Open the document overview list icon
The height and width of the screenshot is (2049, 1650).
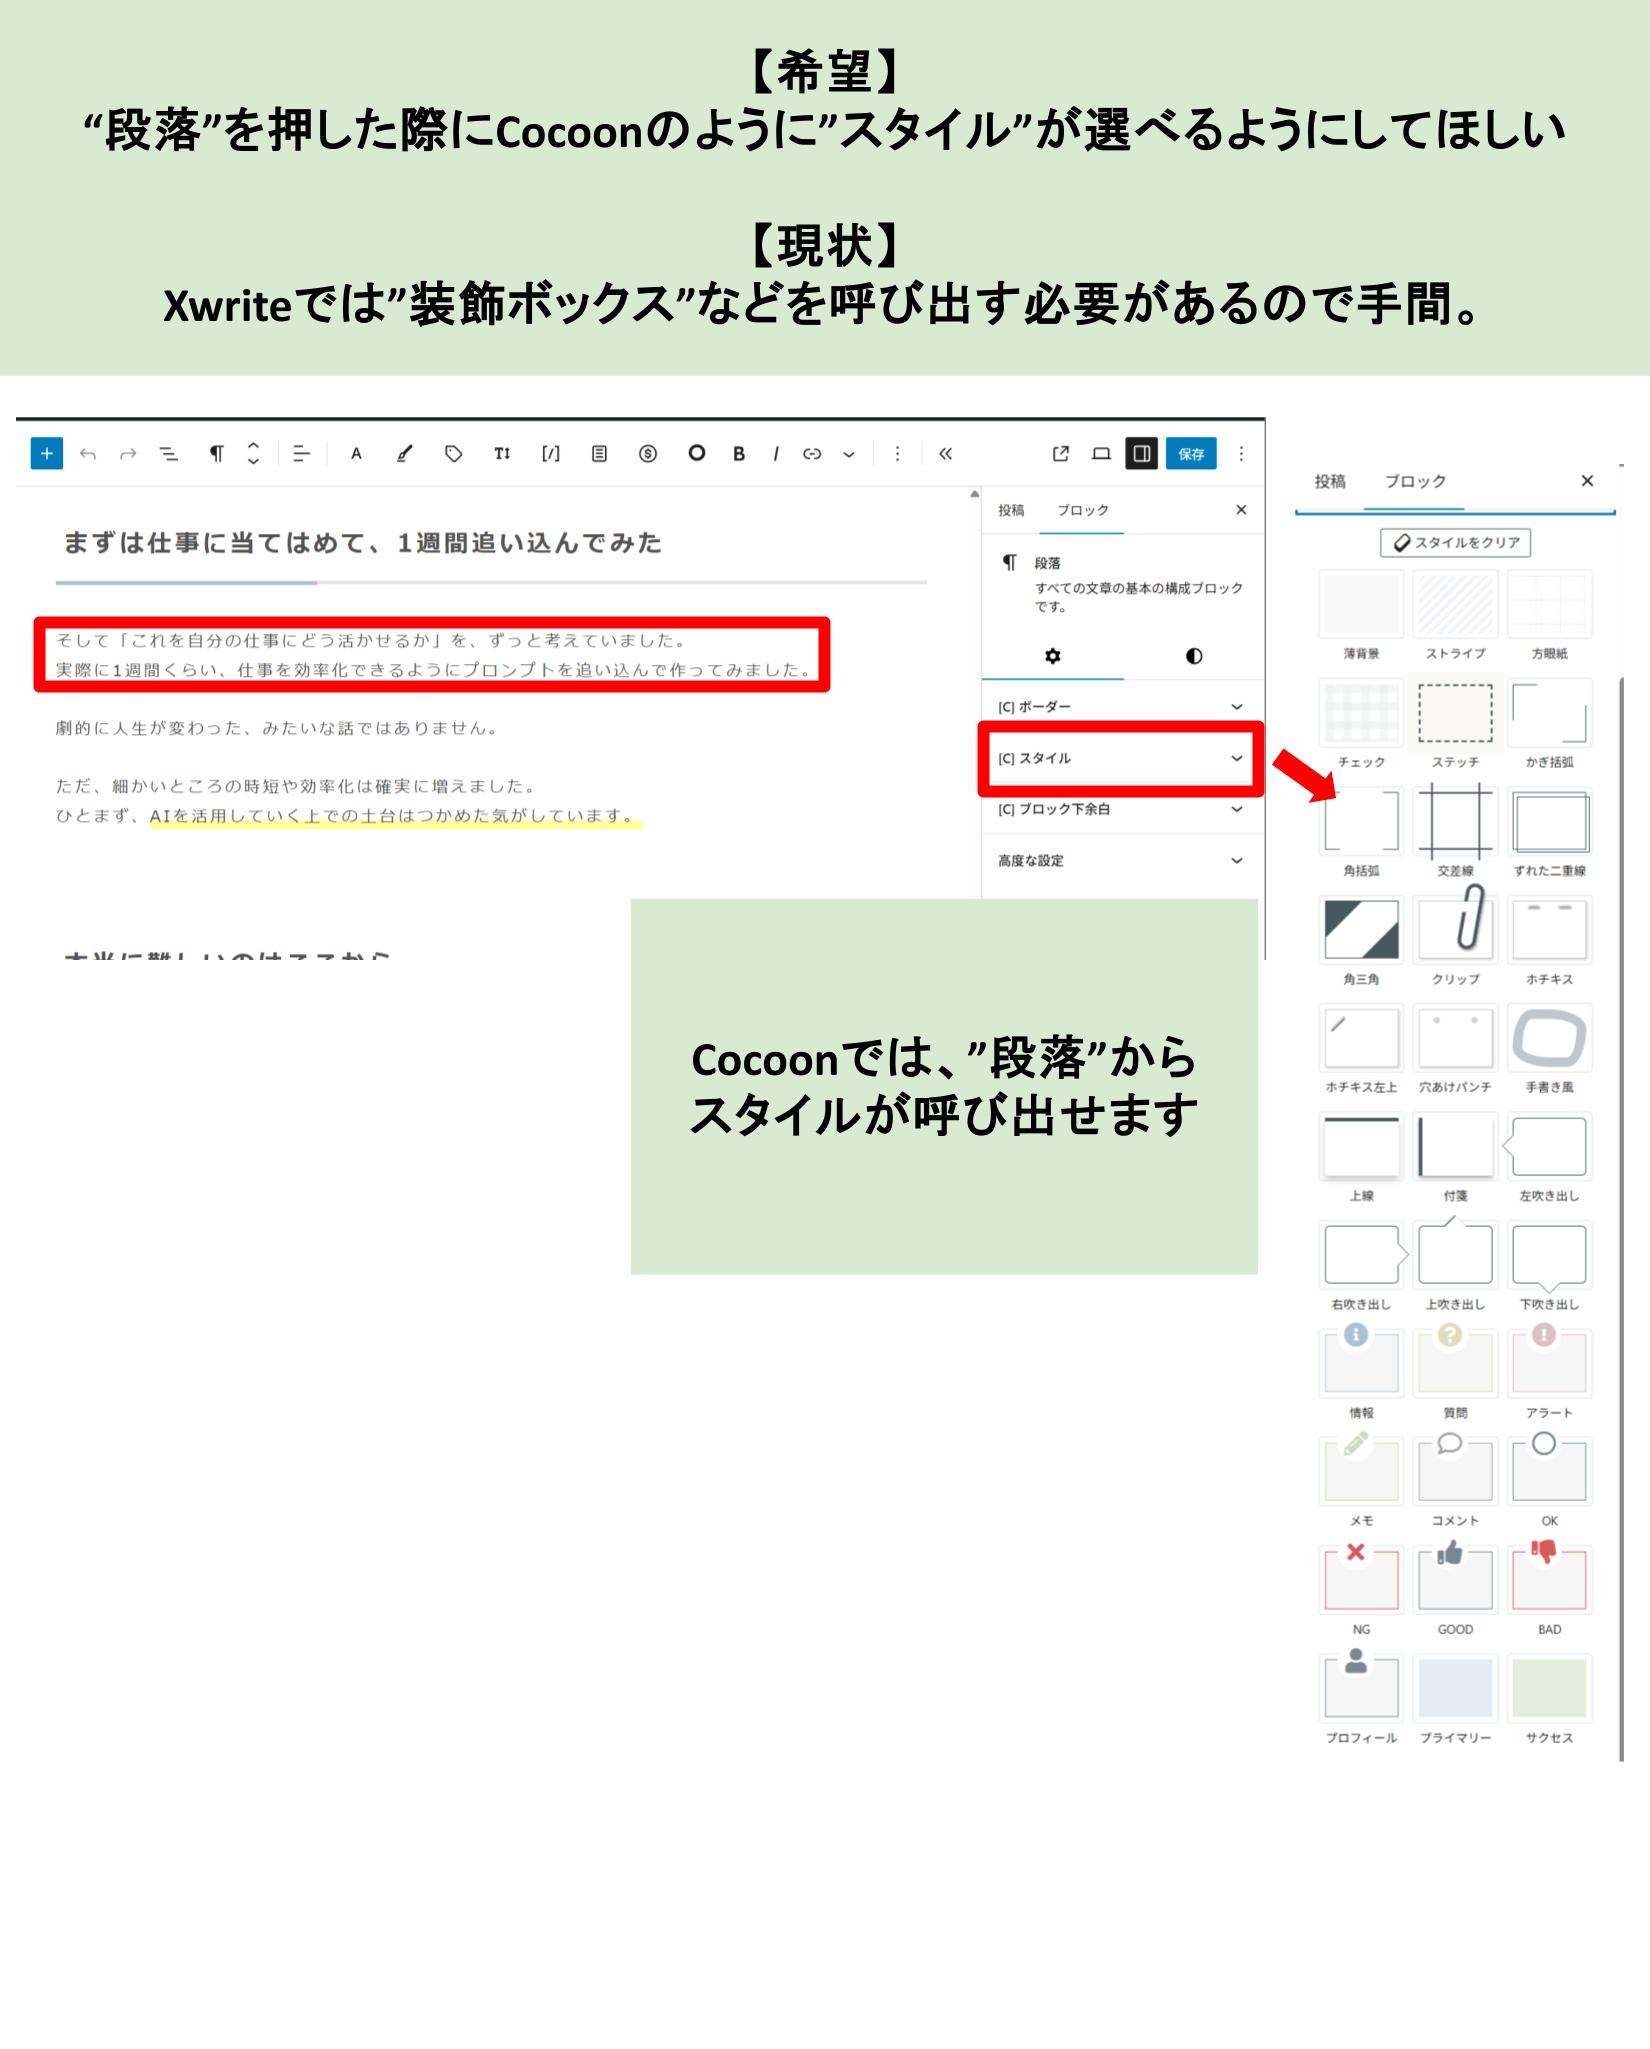169,454
